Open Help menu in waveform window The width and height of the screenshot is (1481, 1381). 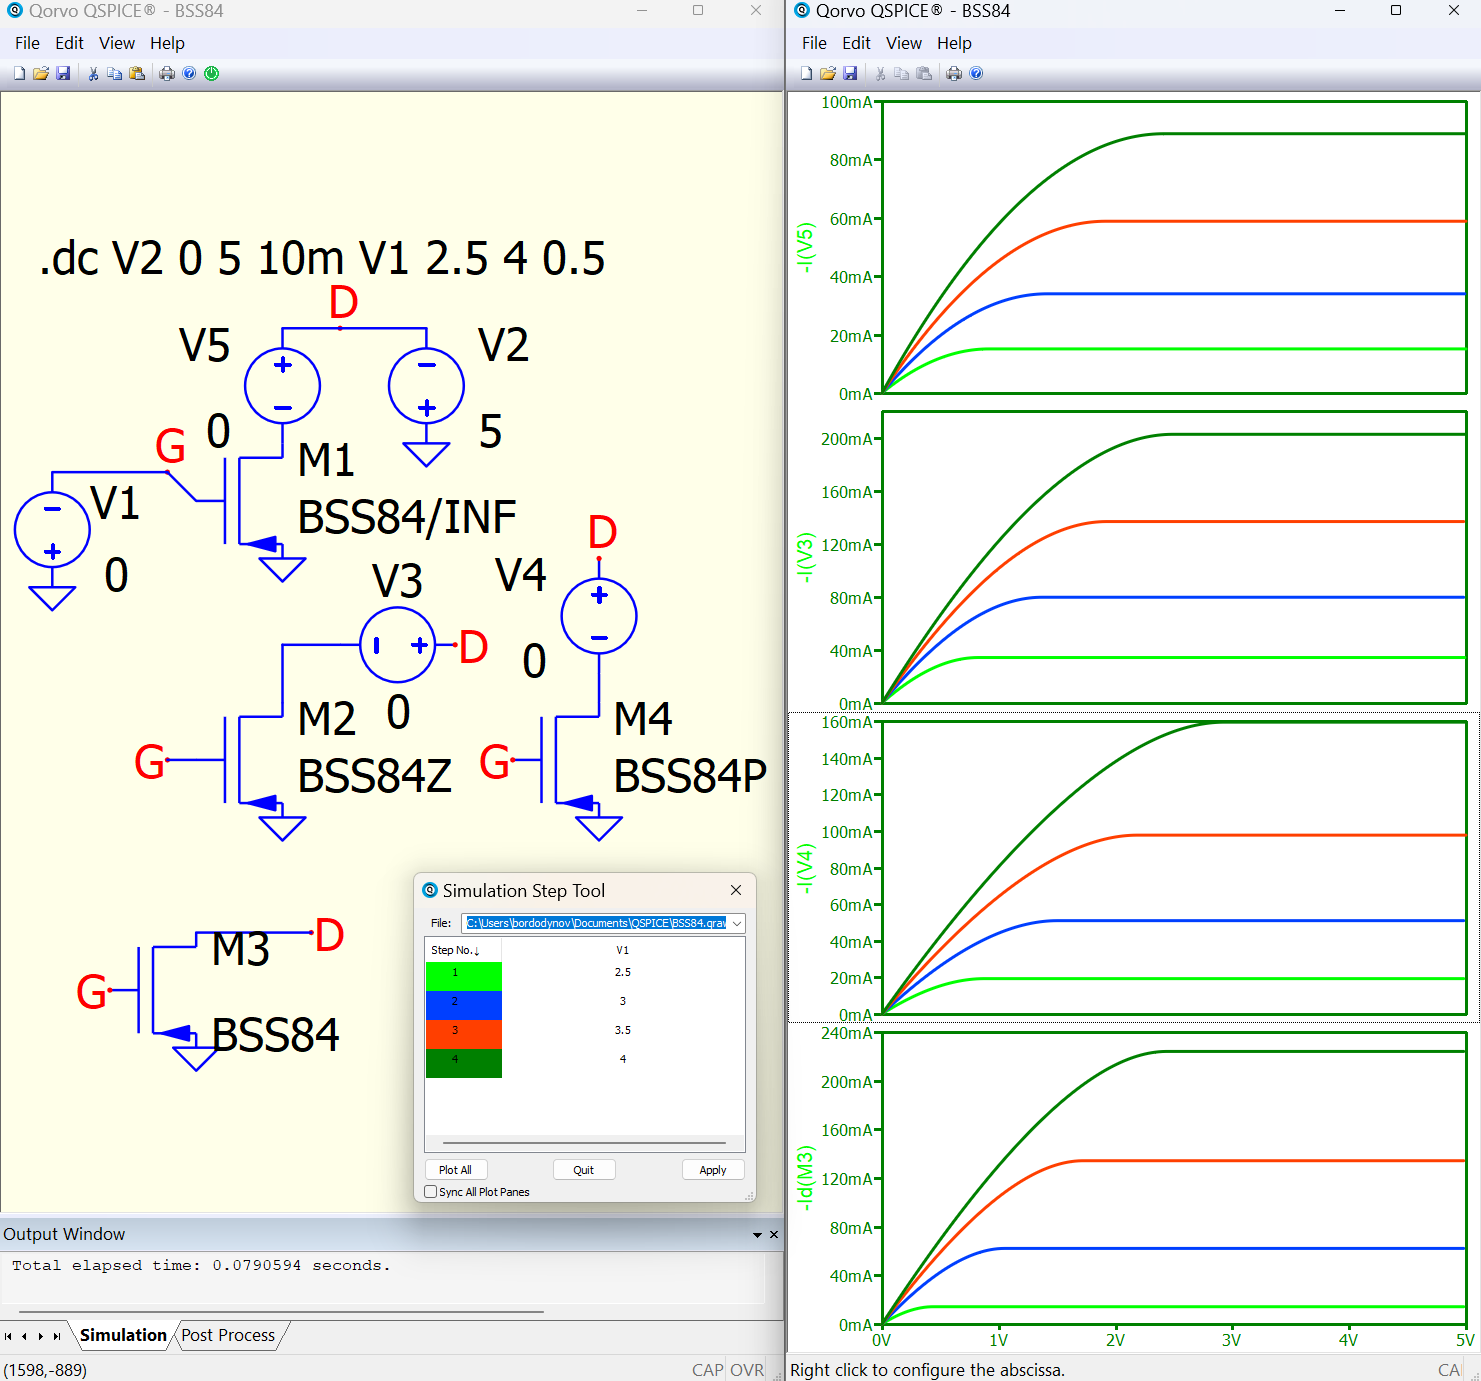(x=954, y=43)
